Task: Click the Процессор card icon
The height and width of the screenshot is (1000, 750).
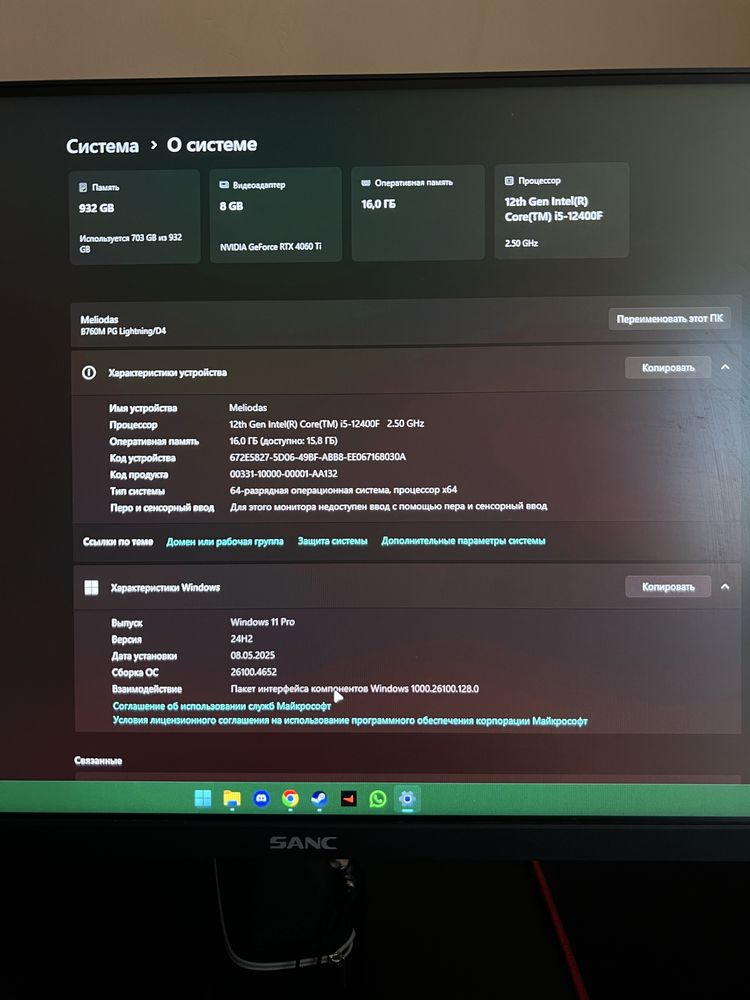Action: (509, 180)
